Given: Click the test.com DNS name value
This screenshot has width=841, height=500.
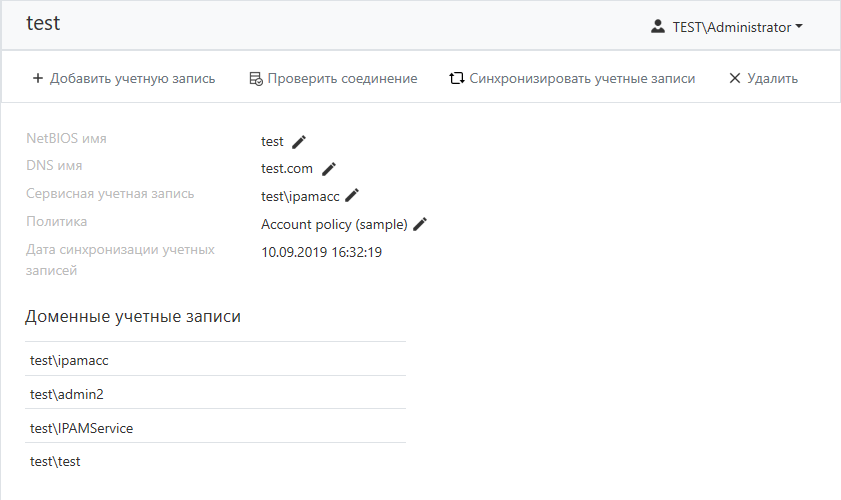Looking at the screenshot, I should coord(287,169).
